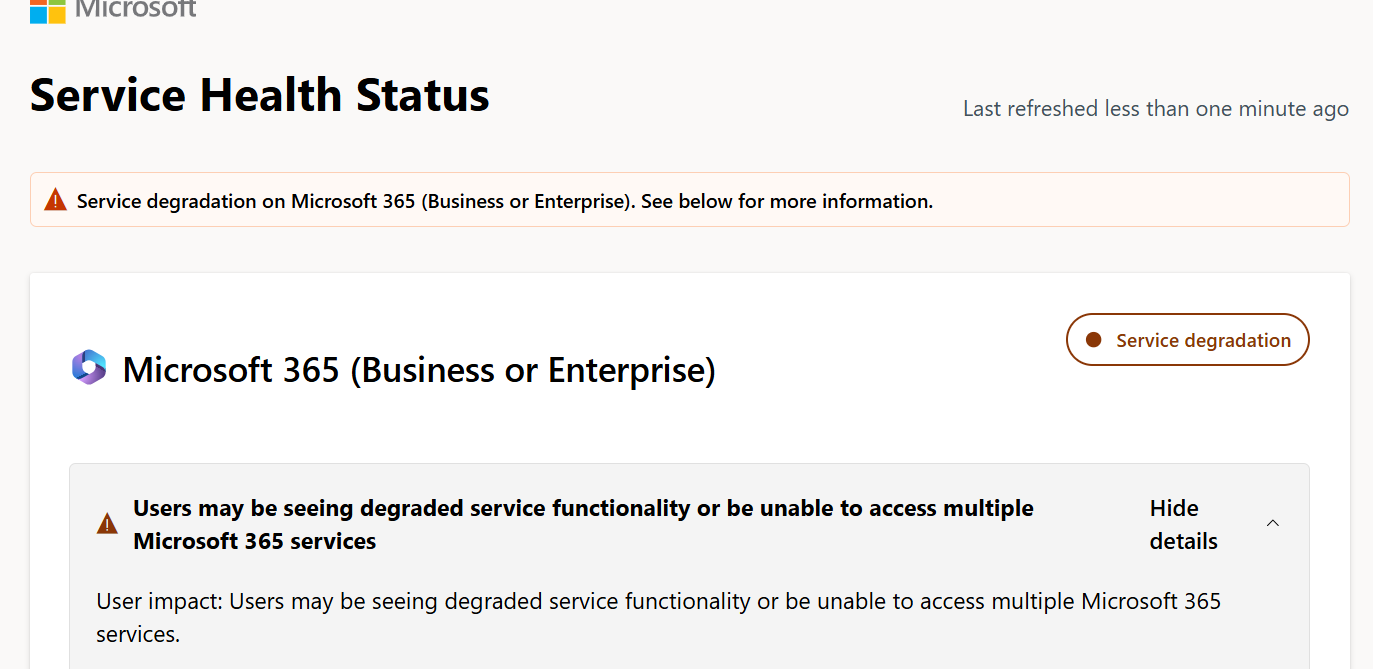This screenshot has width=1373, height=669.
Task: Click the Service Health Status page heading
Action: coord(260,95)
